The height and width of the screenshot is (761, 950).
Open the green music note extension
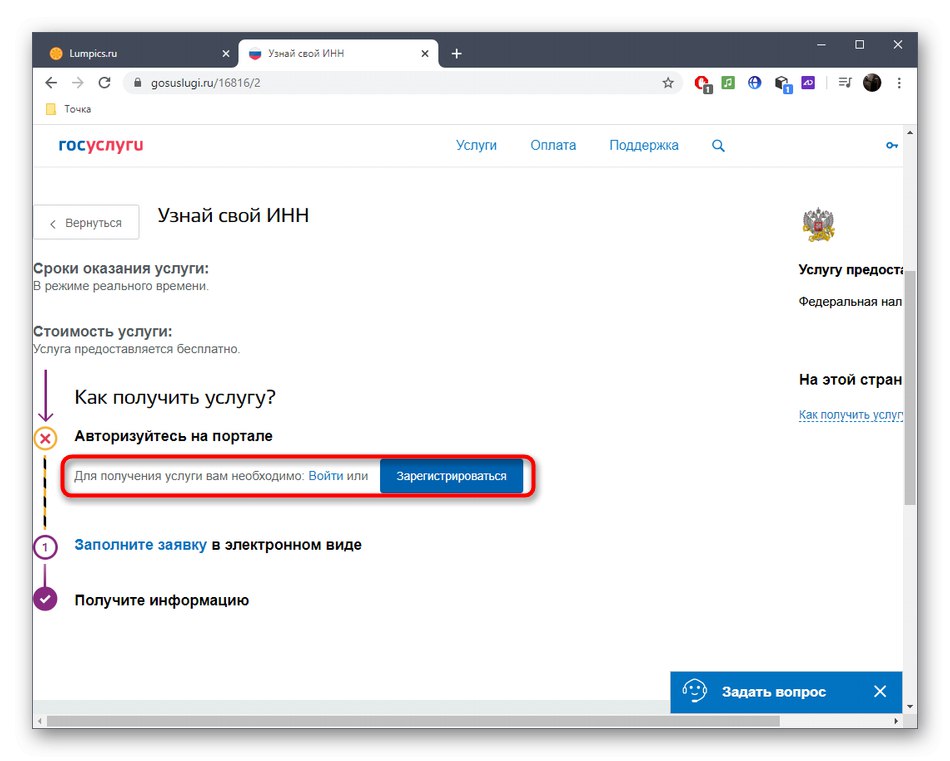728,82
